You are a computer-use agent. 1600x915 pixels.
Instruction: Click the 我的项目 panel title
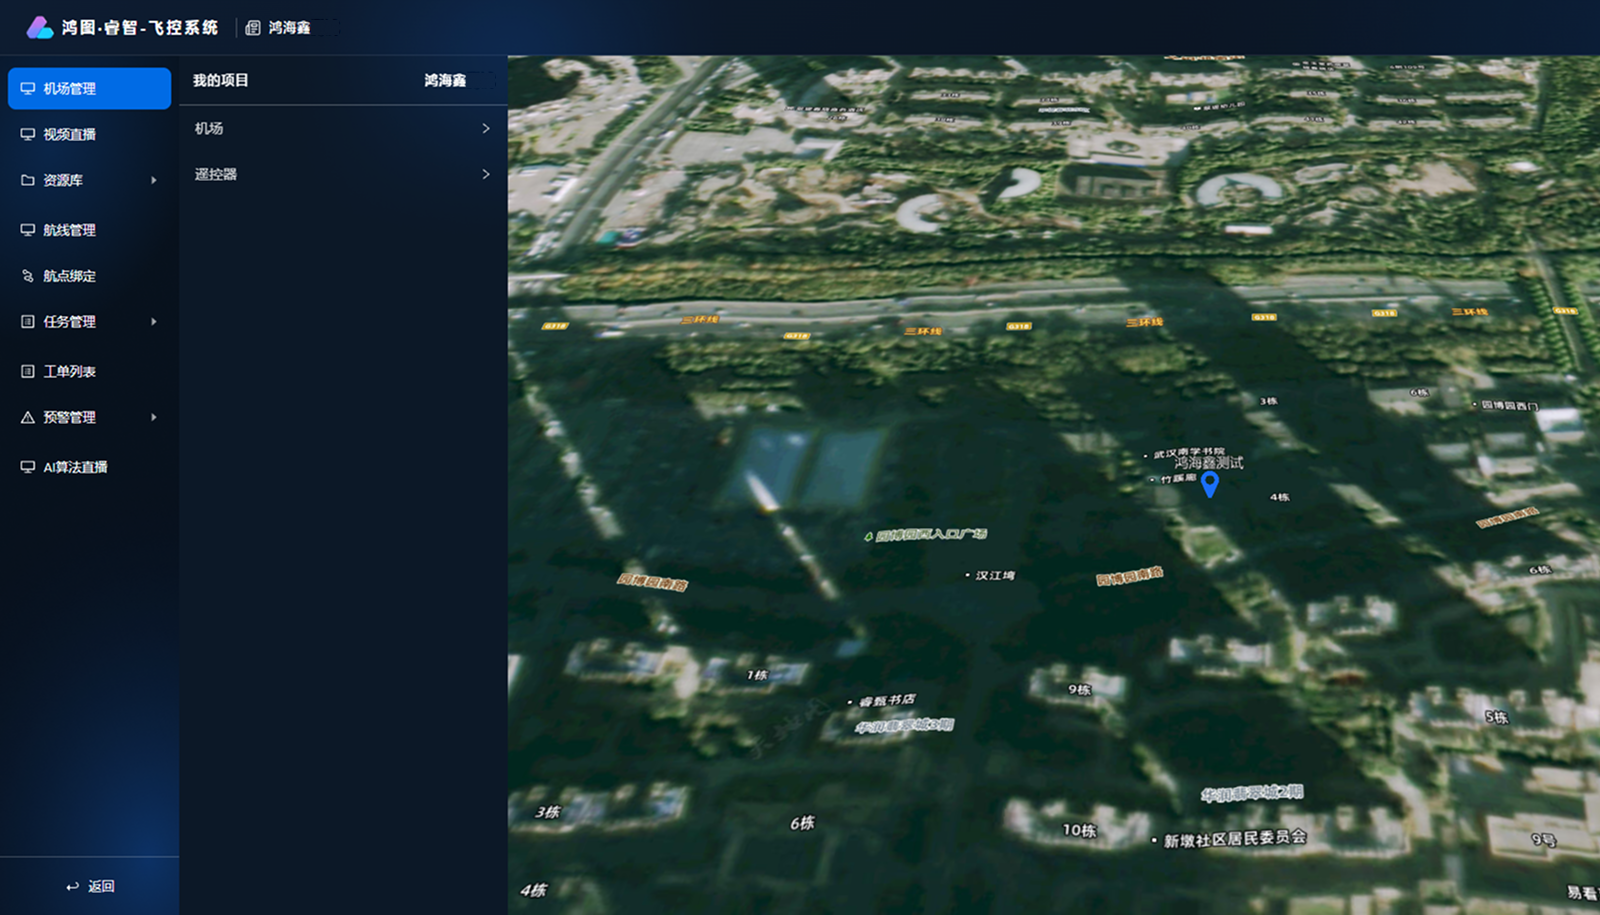point(220,80)
